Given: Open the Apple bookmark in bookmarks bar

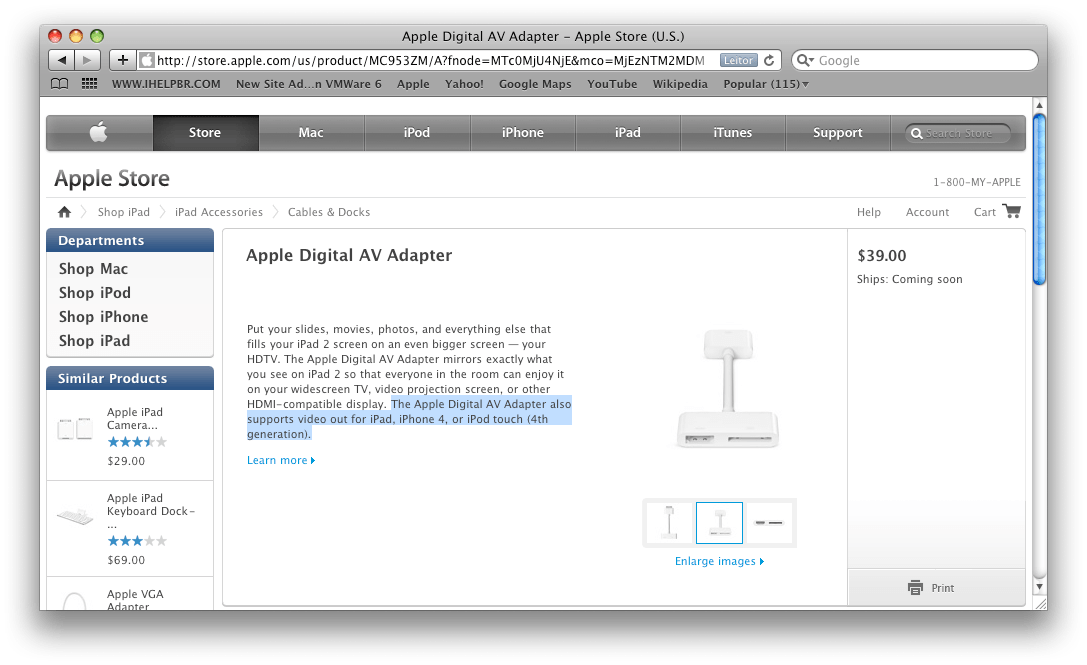Looking at the screenshot, I should [413, 84].
